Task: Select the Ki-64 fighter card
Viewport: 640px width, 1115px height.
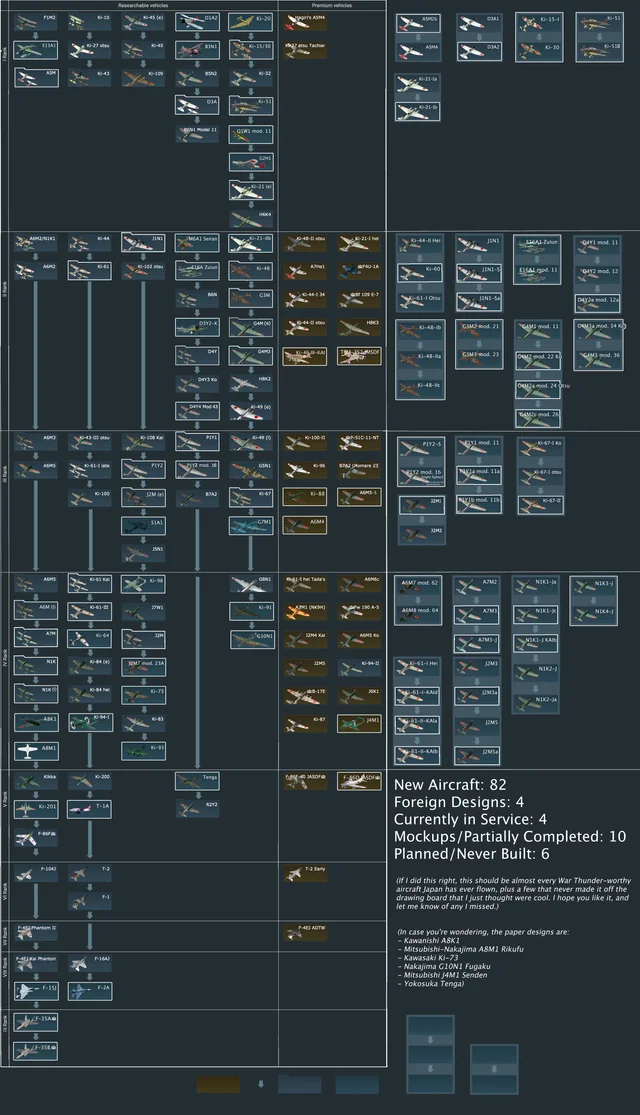Action: click(x=90, y=639)
